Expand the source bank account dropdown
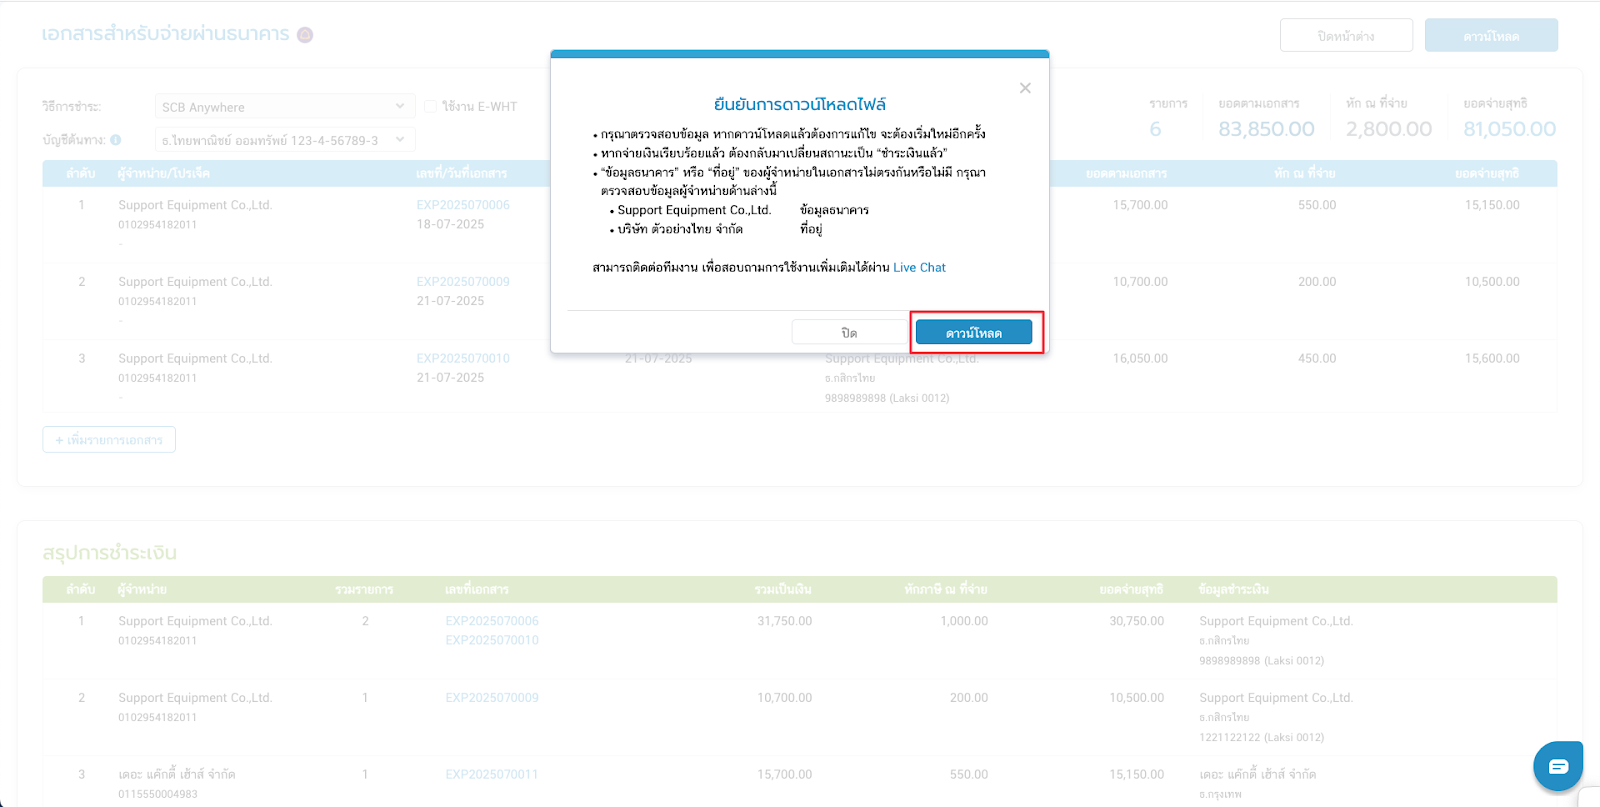The height and width of the screenshot is (807, 1600). click(x=284, y=140)
